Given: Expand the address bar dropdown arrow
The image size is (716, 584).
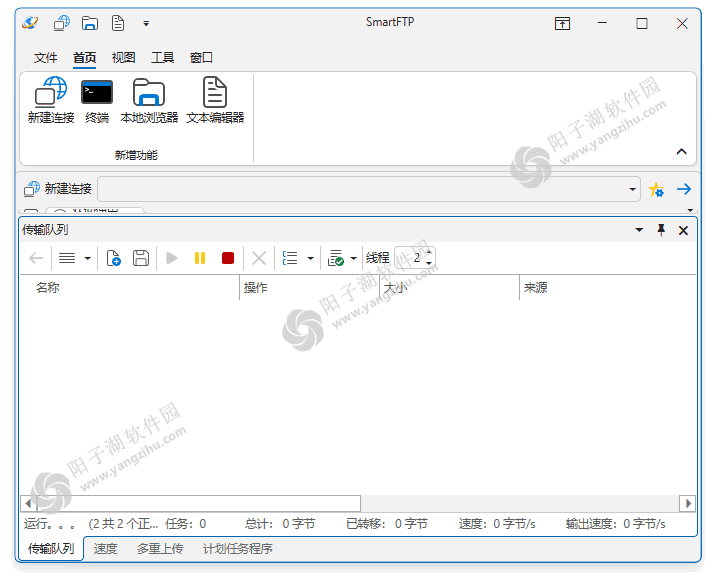Looking at the screenshot, I should click(632, 189).
